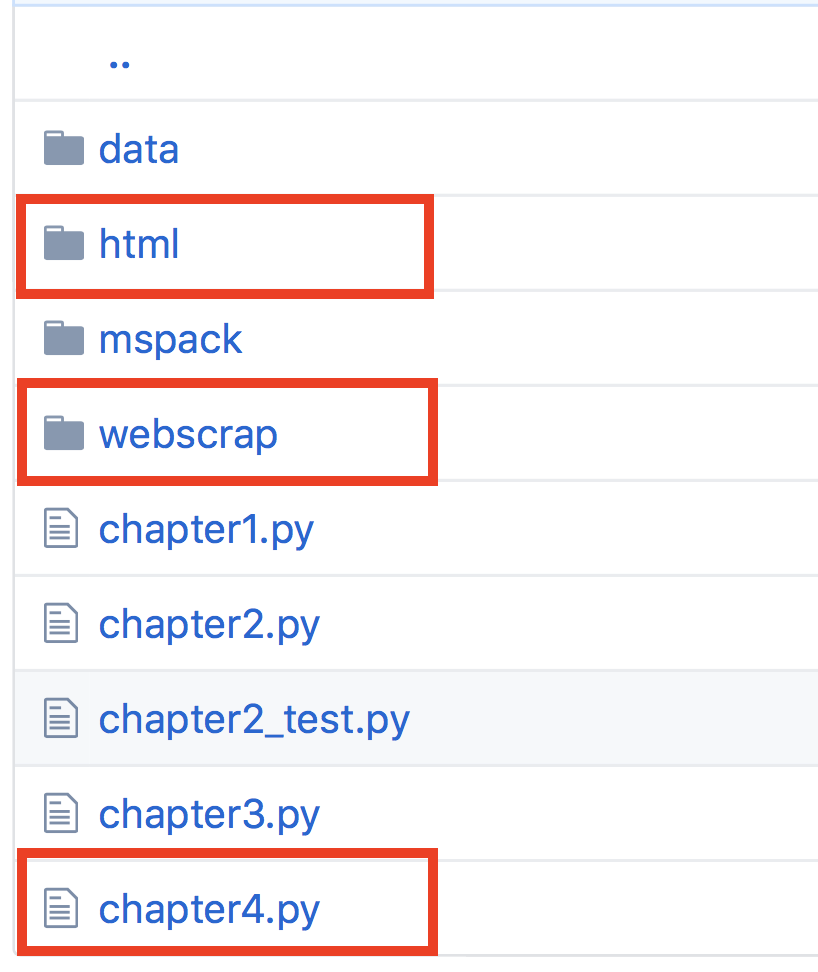Viewport: 818px width, 972px height.
Task: Click the file icon beside chapter2.py
Action: pos(61,623)
